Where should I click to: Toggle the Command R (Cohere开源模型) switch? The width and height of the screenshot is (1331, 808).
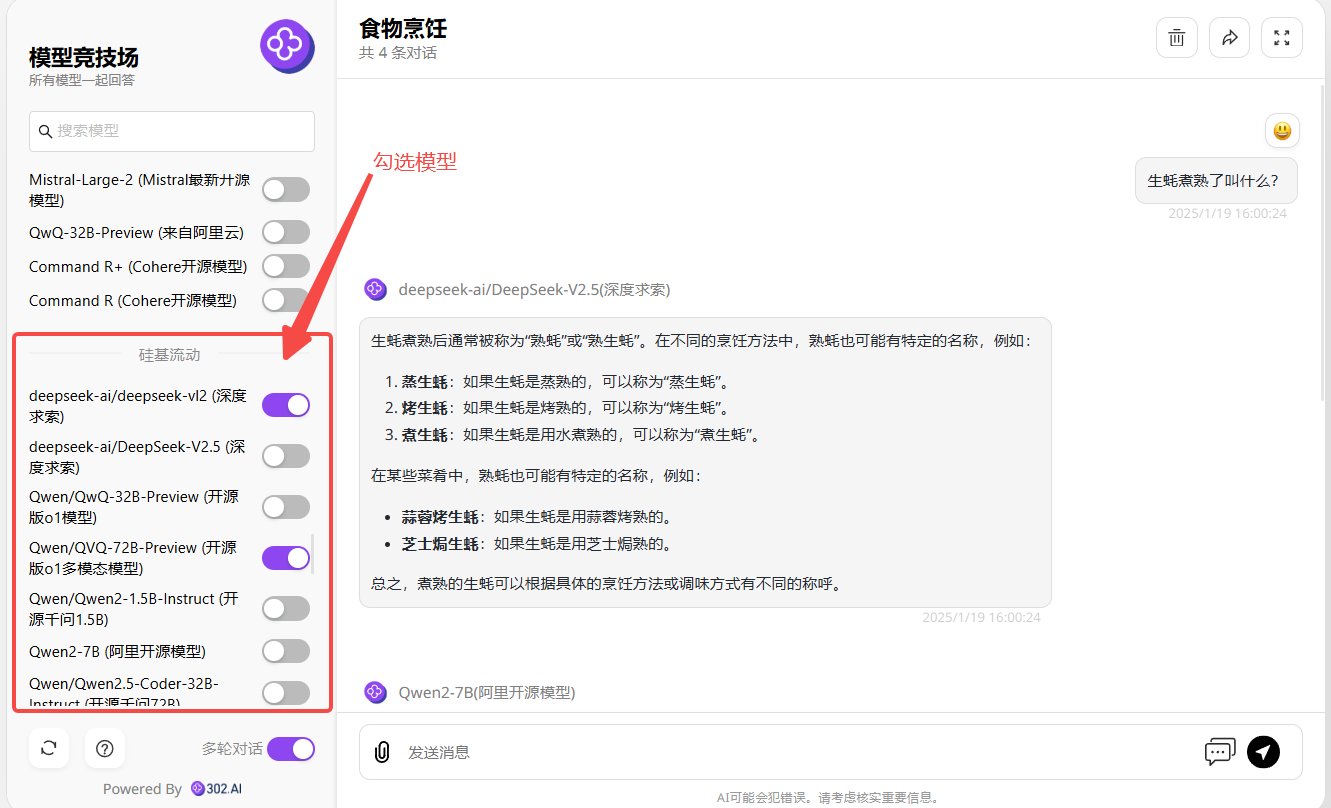[x=286, y=300]
